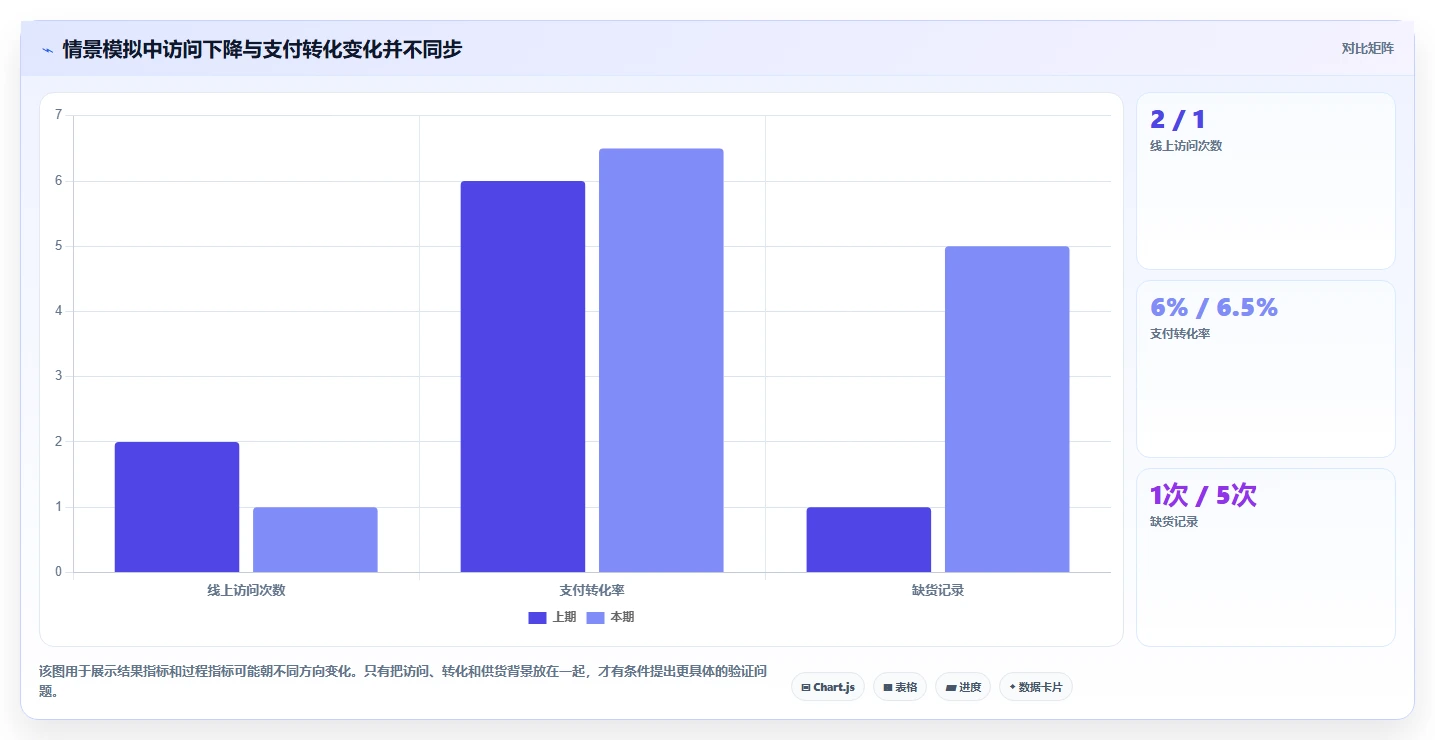
Task: Click the 1次 / 5次 card value
Action: click(1203, 496)
